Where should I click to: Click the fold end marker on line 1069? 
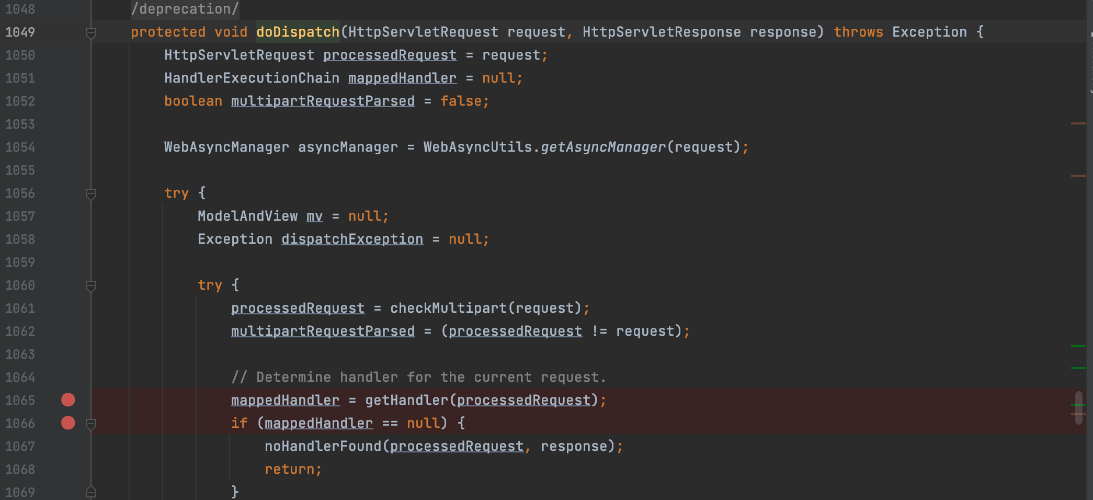(x=90, y=492)
